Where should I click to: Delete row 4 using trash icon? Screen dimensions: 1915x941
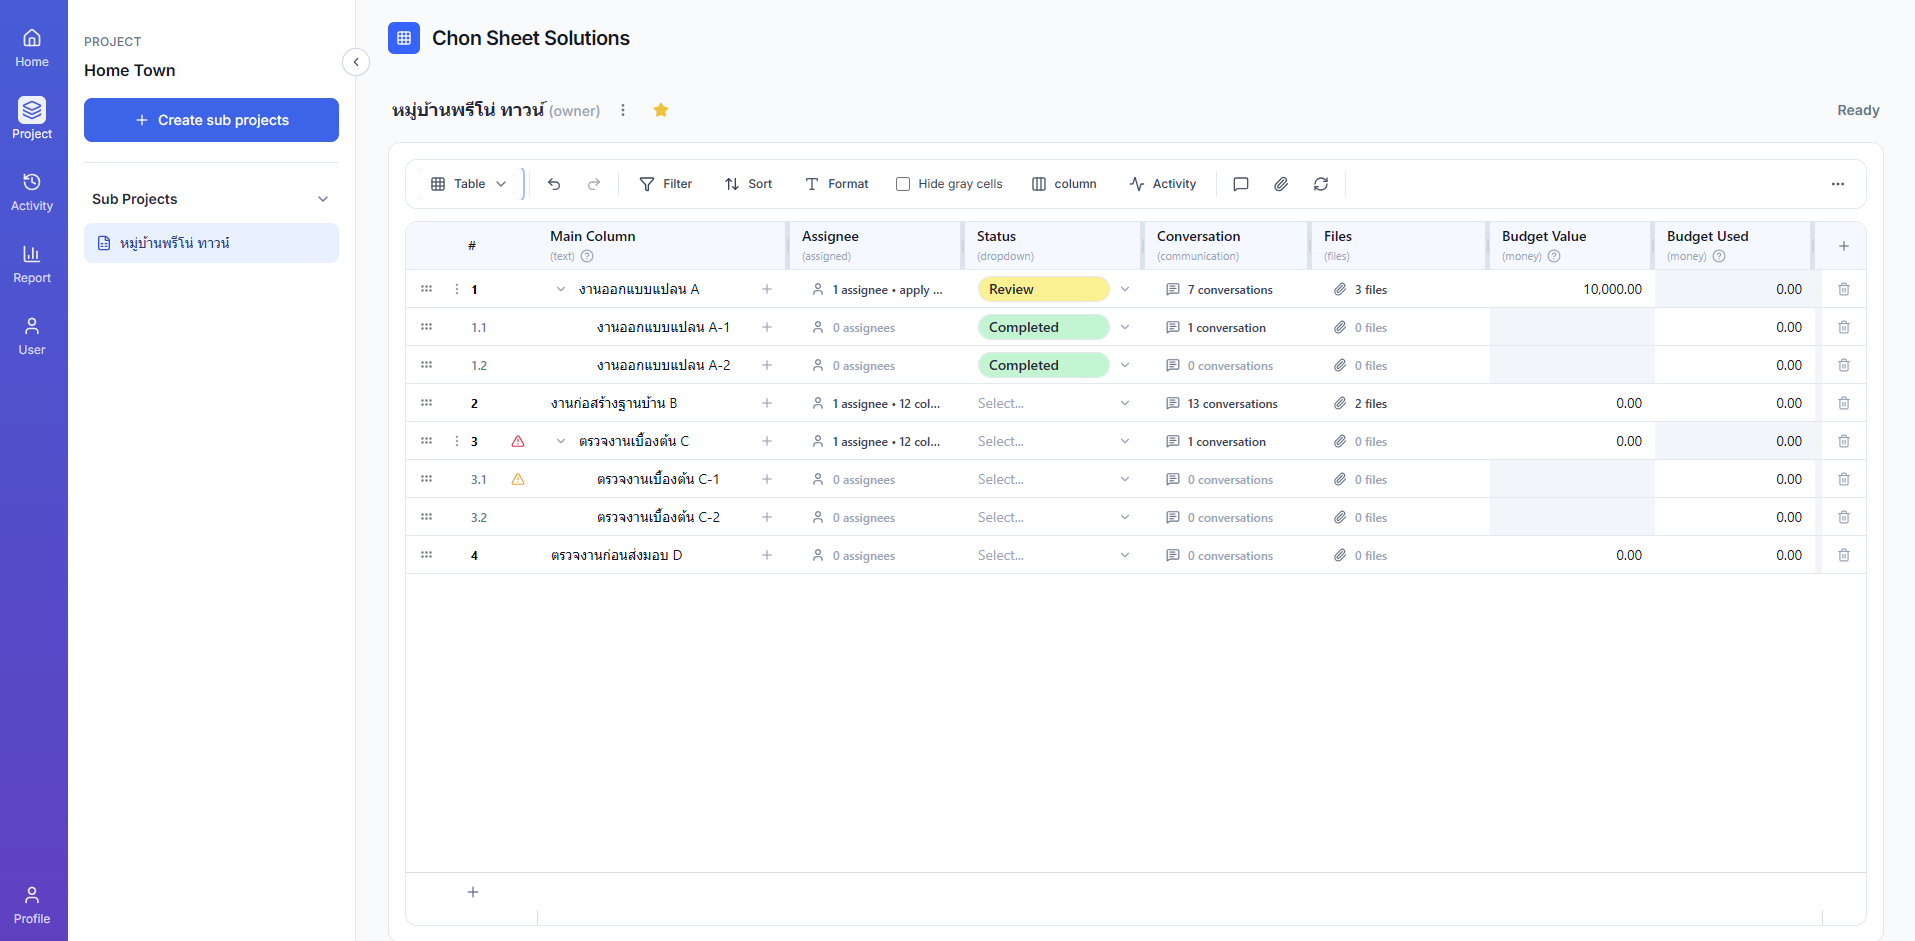pos(1844,555)
